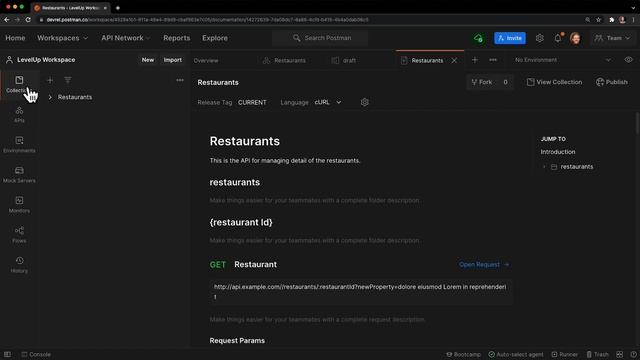Toggle environment quick look eye
The width and height of the screenshot is (640, 360).
pyautogui.click(x=629, y=60)
